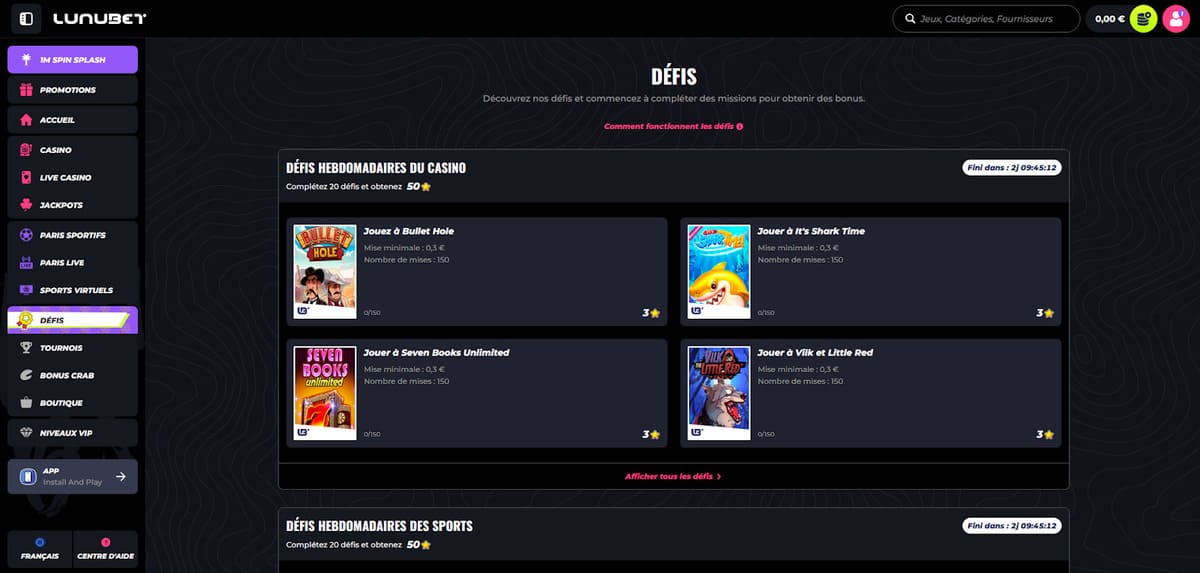Image resolution: width=1200 pixels, height=573 pixels.
Task: Open Install And Play app arrow
Action: [120, 477]
